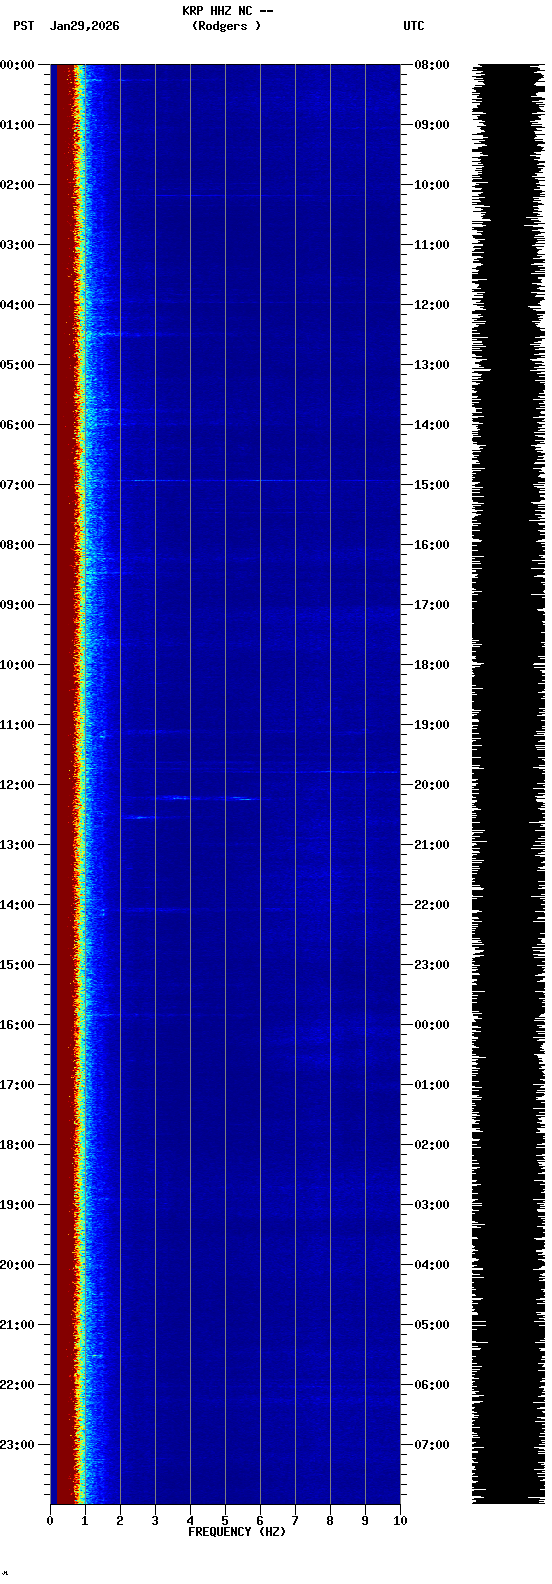Screen dimensions: 552x1584
Task: Click the 17:00 PST time label
Action: [x=18, y=1085]
